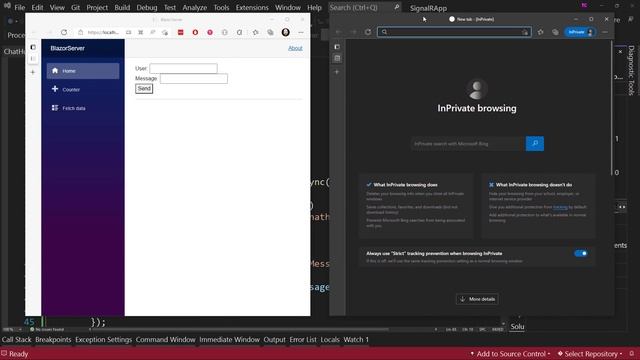
Task: Open the profile avatar in BlazorServer browser
Action: (x=286, y=32)
